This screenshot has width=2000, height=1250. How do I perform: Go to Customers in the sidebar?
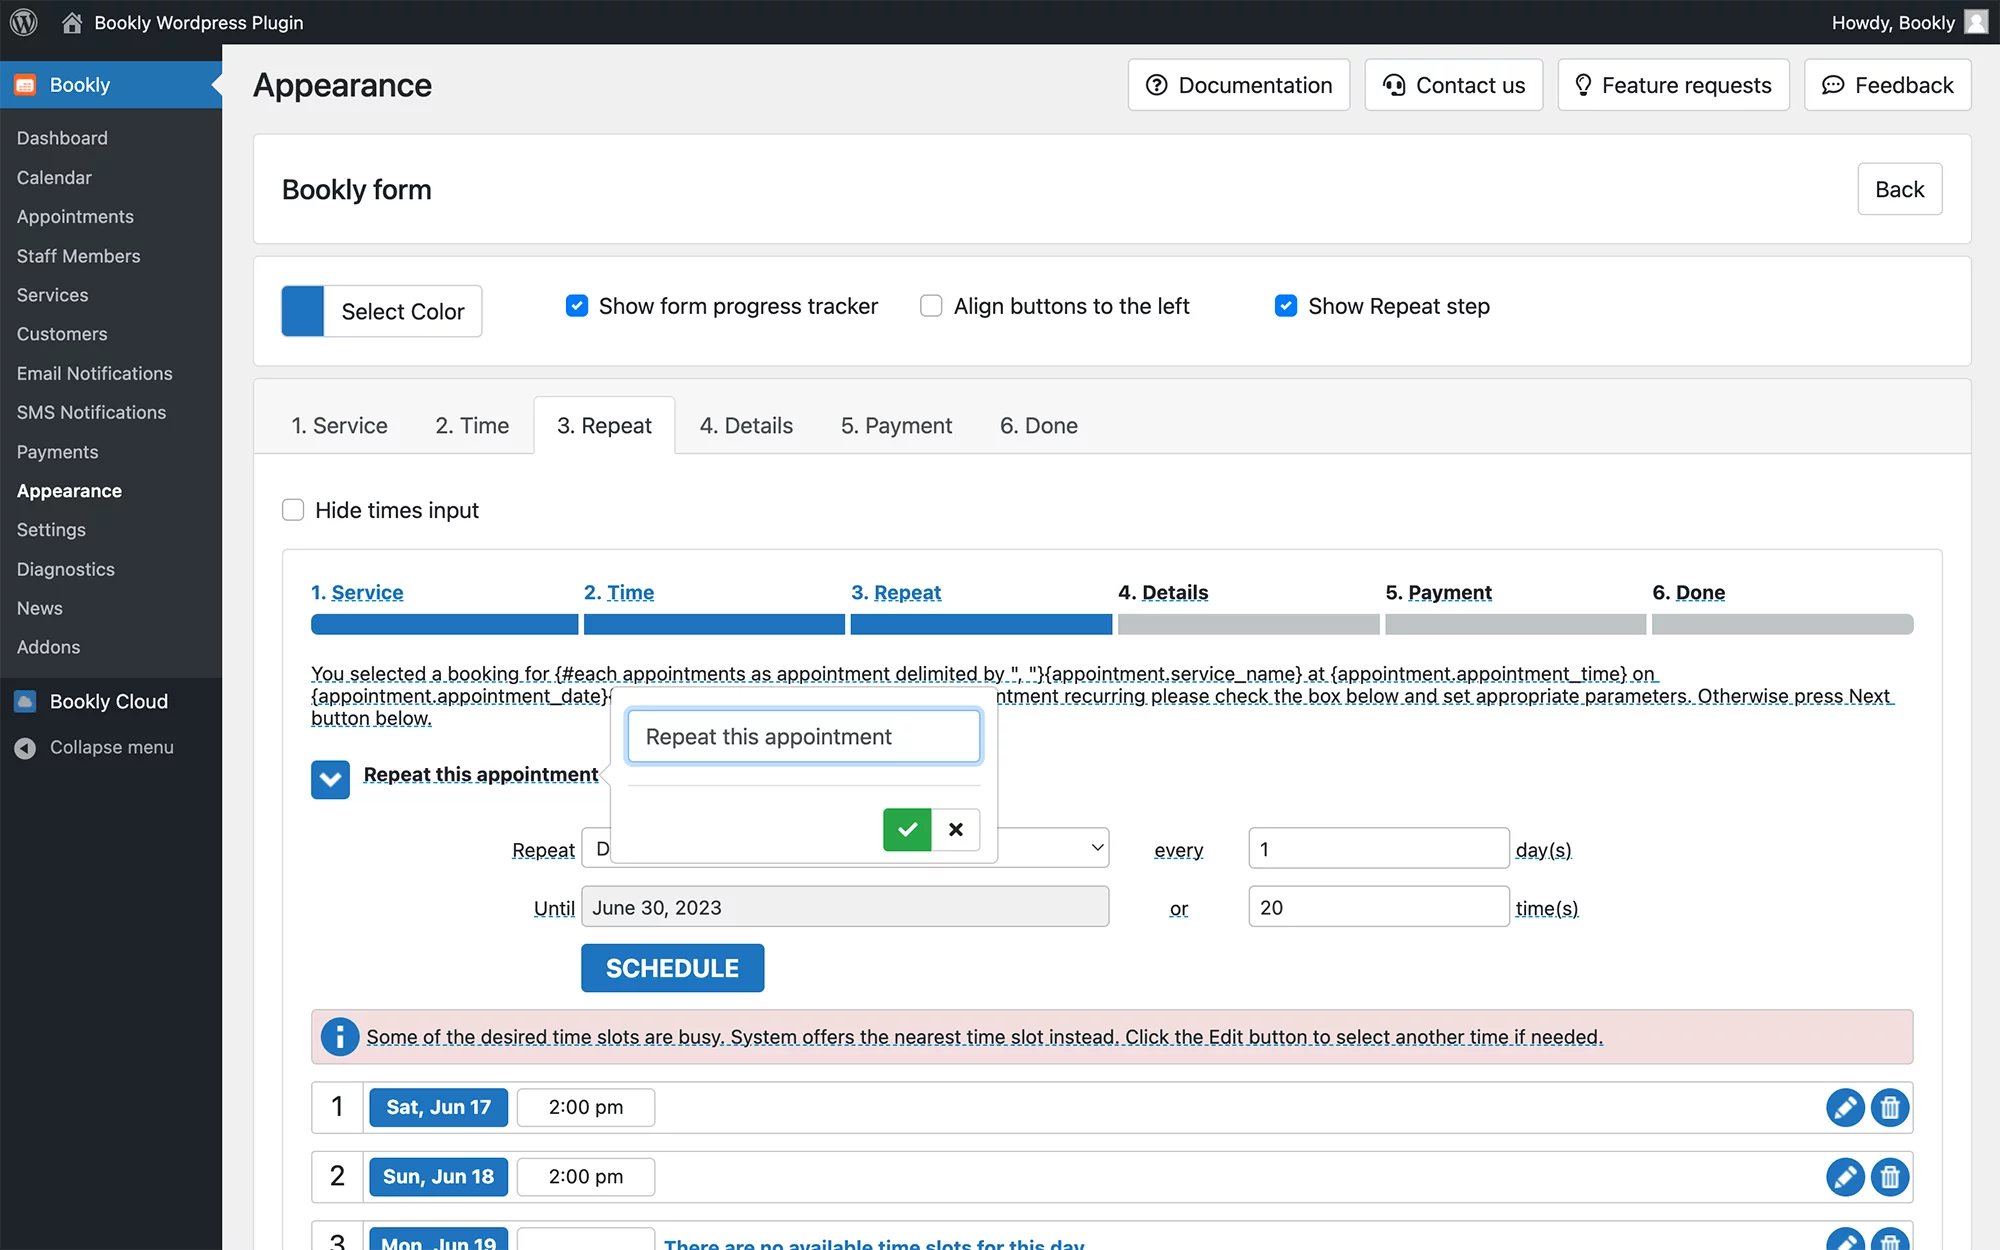coord(62,334)
